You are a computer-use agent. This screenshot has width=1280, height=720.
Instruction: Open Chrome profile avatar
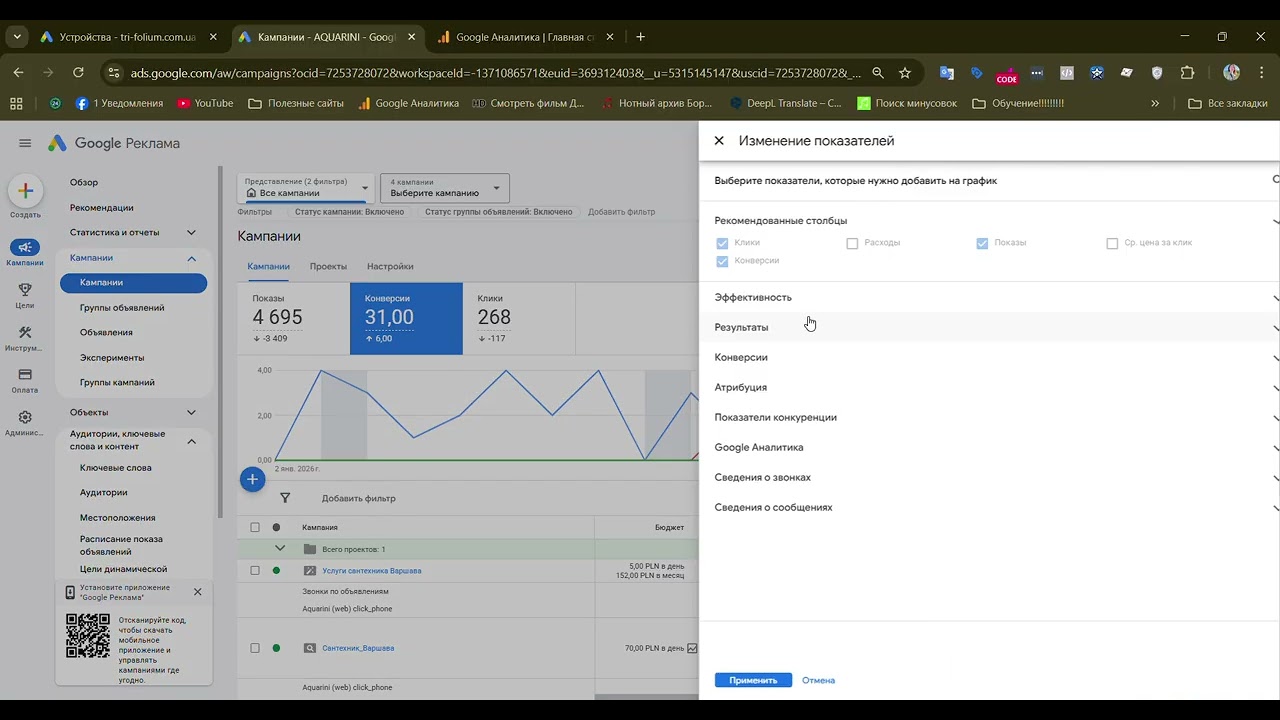[x=1231, y=73]
